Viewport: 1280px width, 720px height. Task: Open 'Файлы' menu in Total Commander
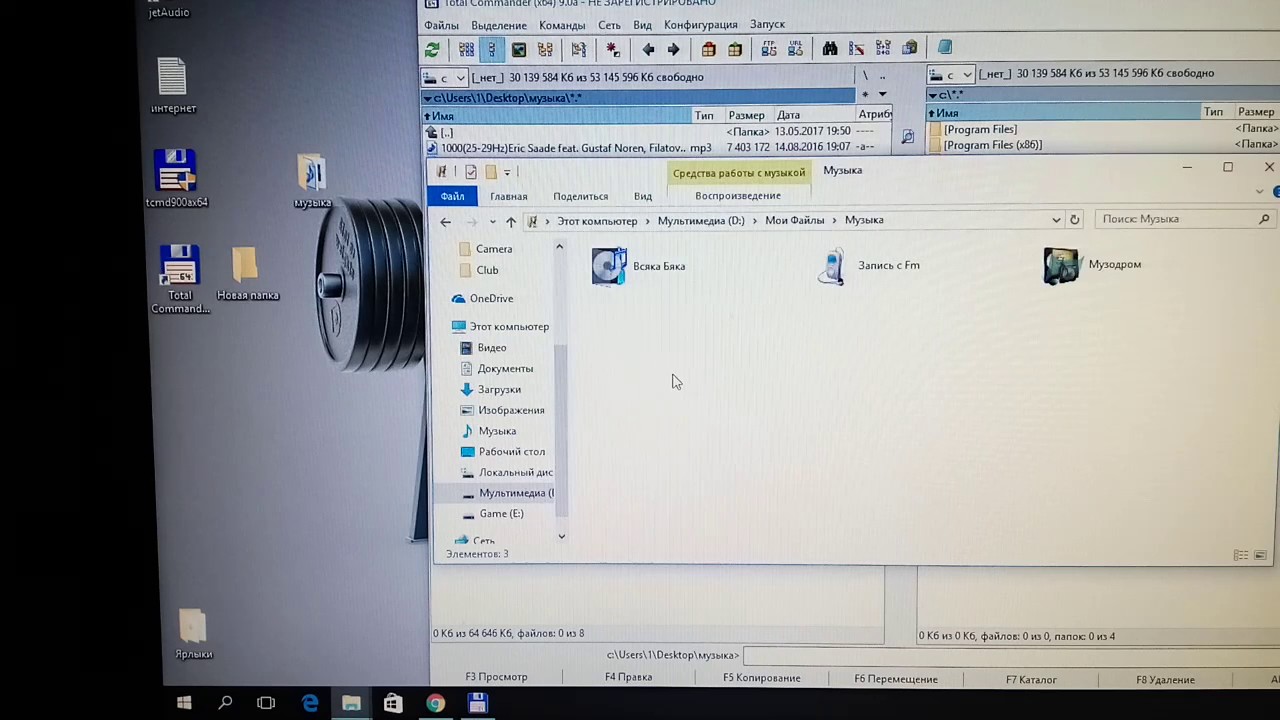441,25
